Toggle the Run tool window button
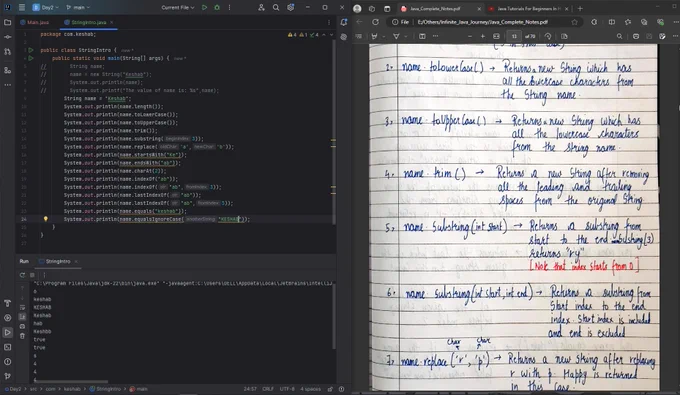680x395 pixels. coord(7,333)
